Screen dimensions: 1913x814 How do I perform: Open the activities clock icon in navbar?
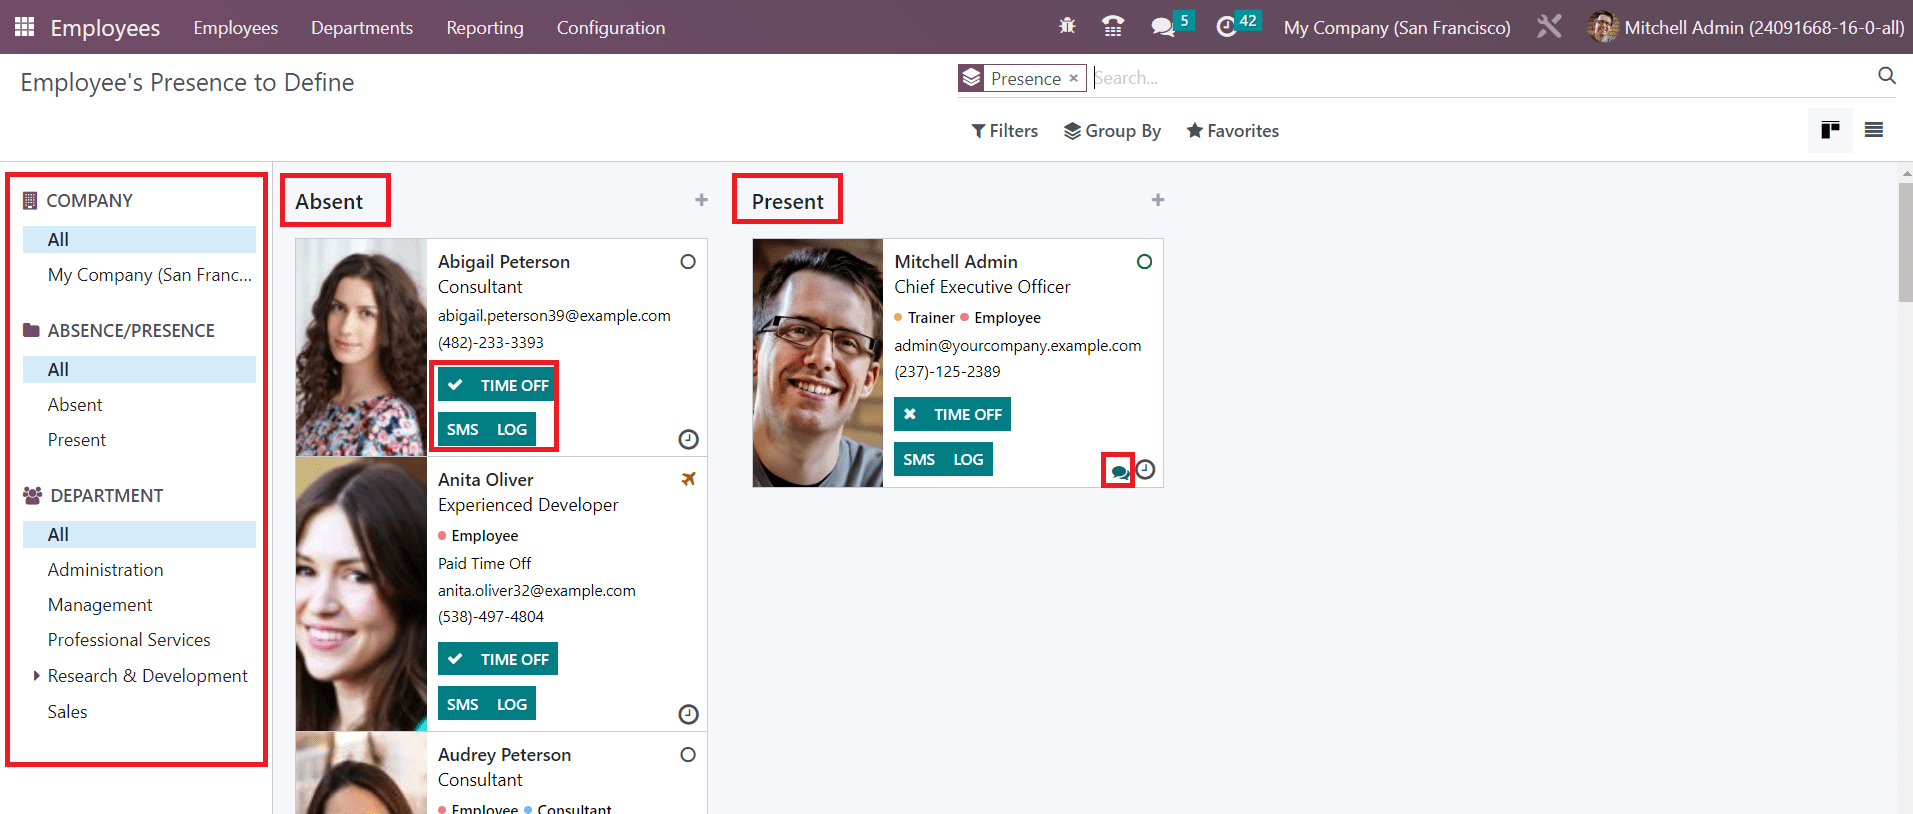1226,27
